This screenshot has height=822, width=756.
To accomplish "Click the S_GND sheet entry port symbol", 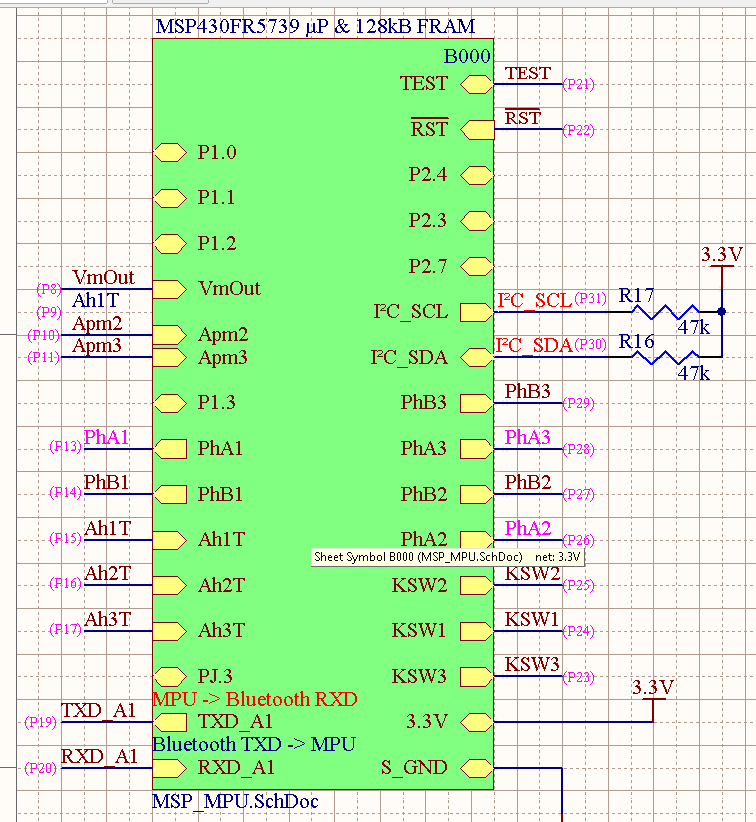I will click(477, 767).
